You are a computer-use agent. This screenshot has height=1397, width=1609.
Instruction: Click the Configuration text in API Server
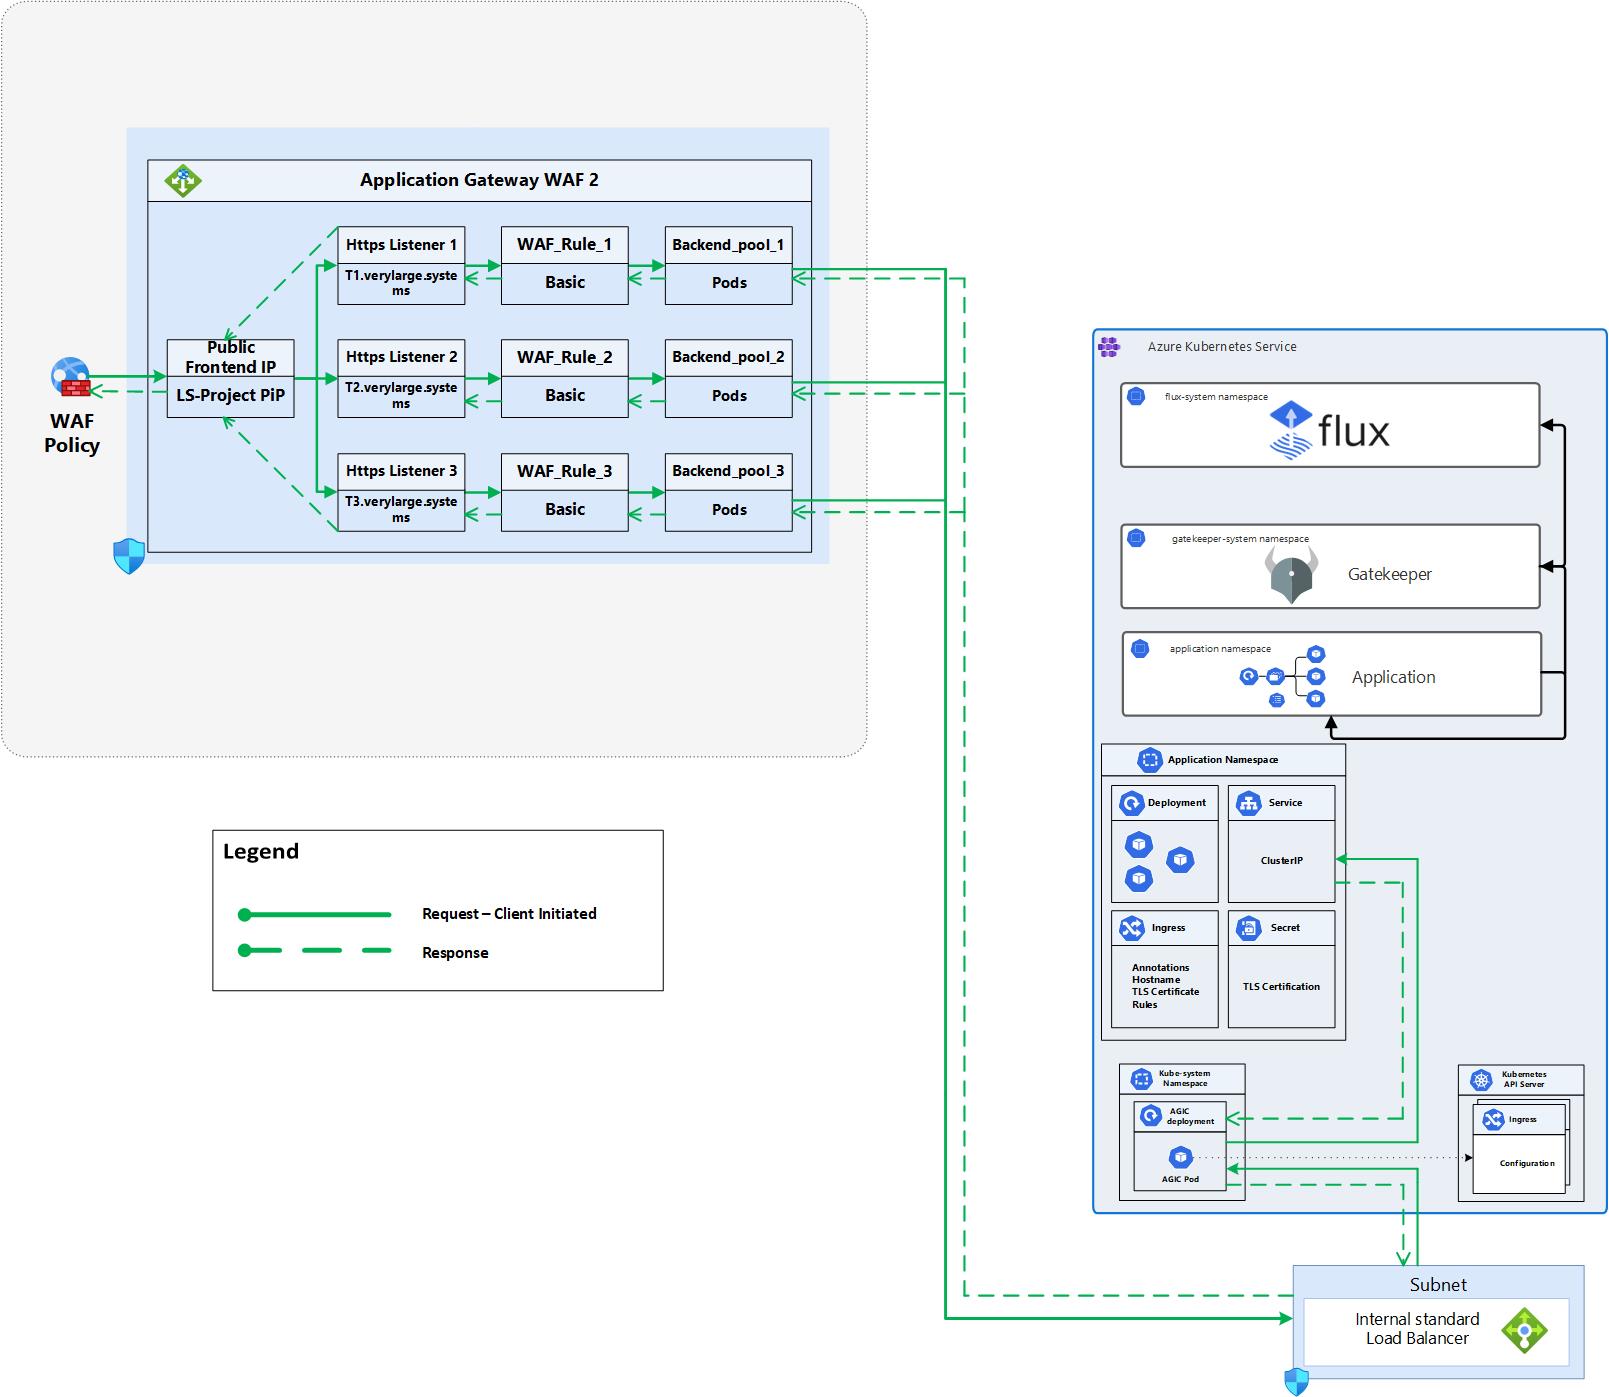click(1527, 1163)
